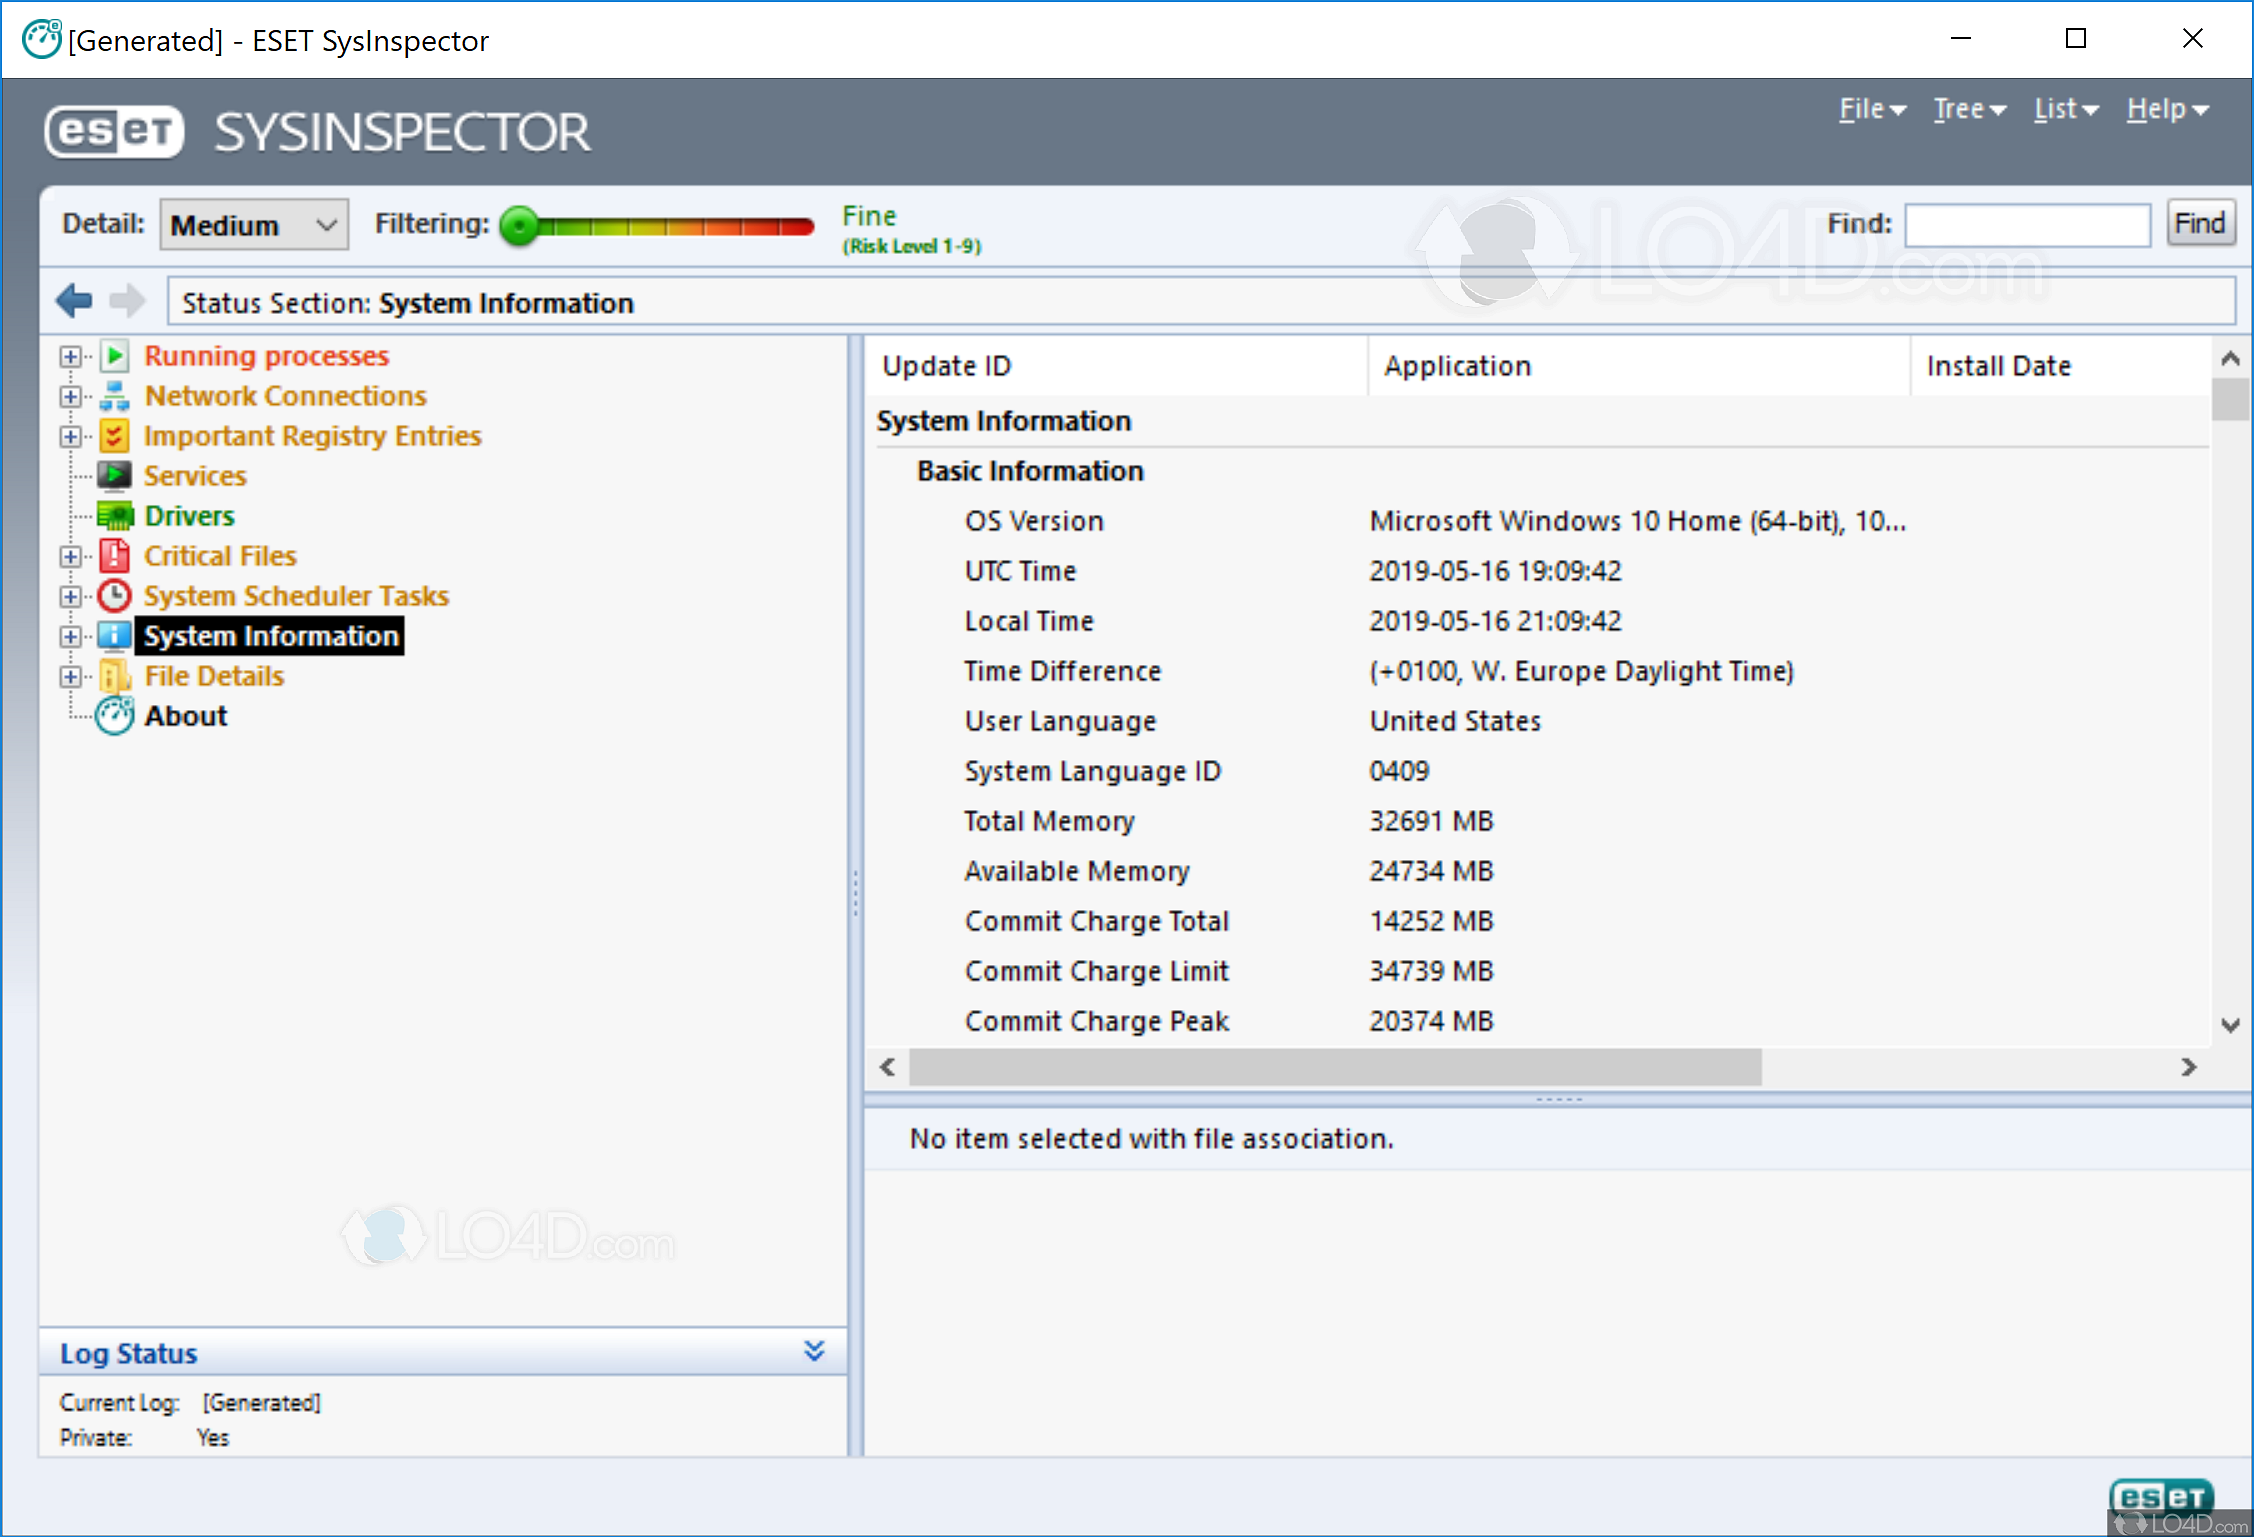Open the File menu
Screen dimensions: 2254x1537
coord(1868,110)
